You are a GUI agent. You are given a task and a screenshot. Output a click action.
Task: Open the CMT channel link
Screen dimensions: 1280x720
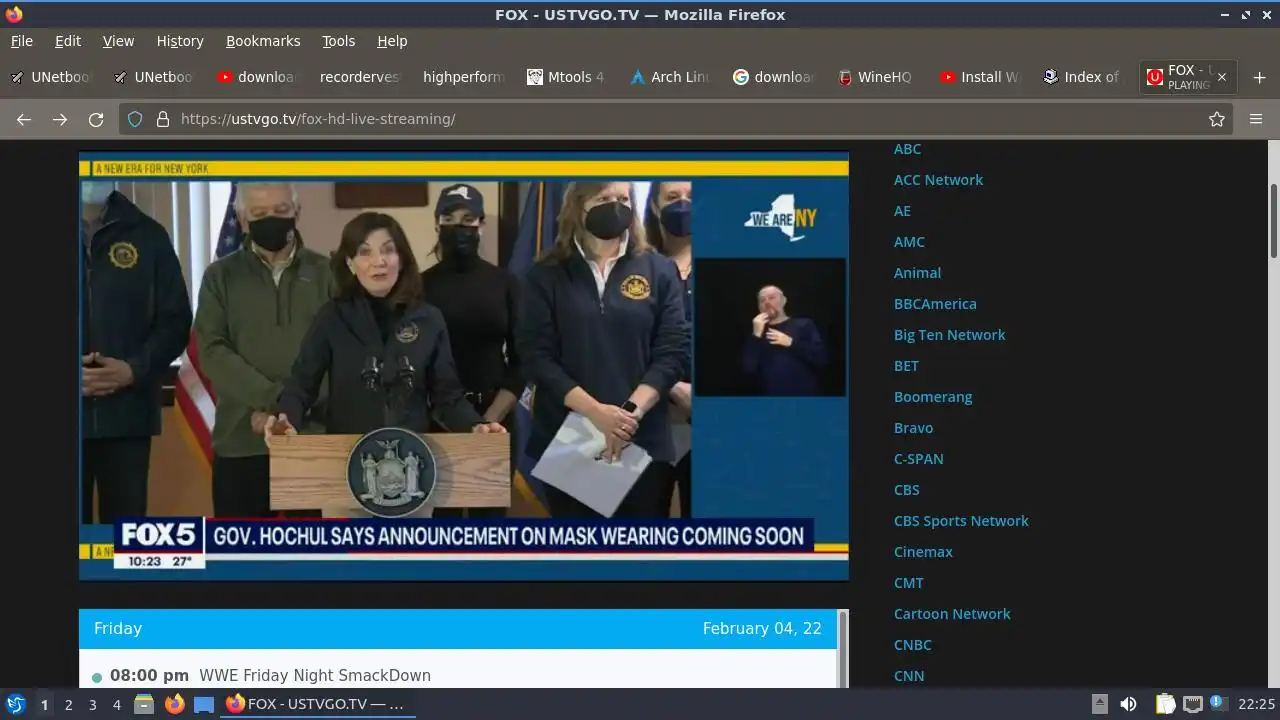click(x=908, y=583)
